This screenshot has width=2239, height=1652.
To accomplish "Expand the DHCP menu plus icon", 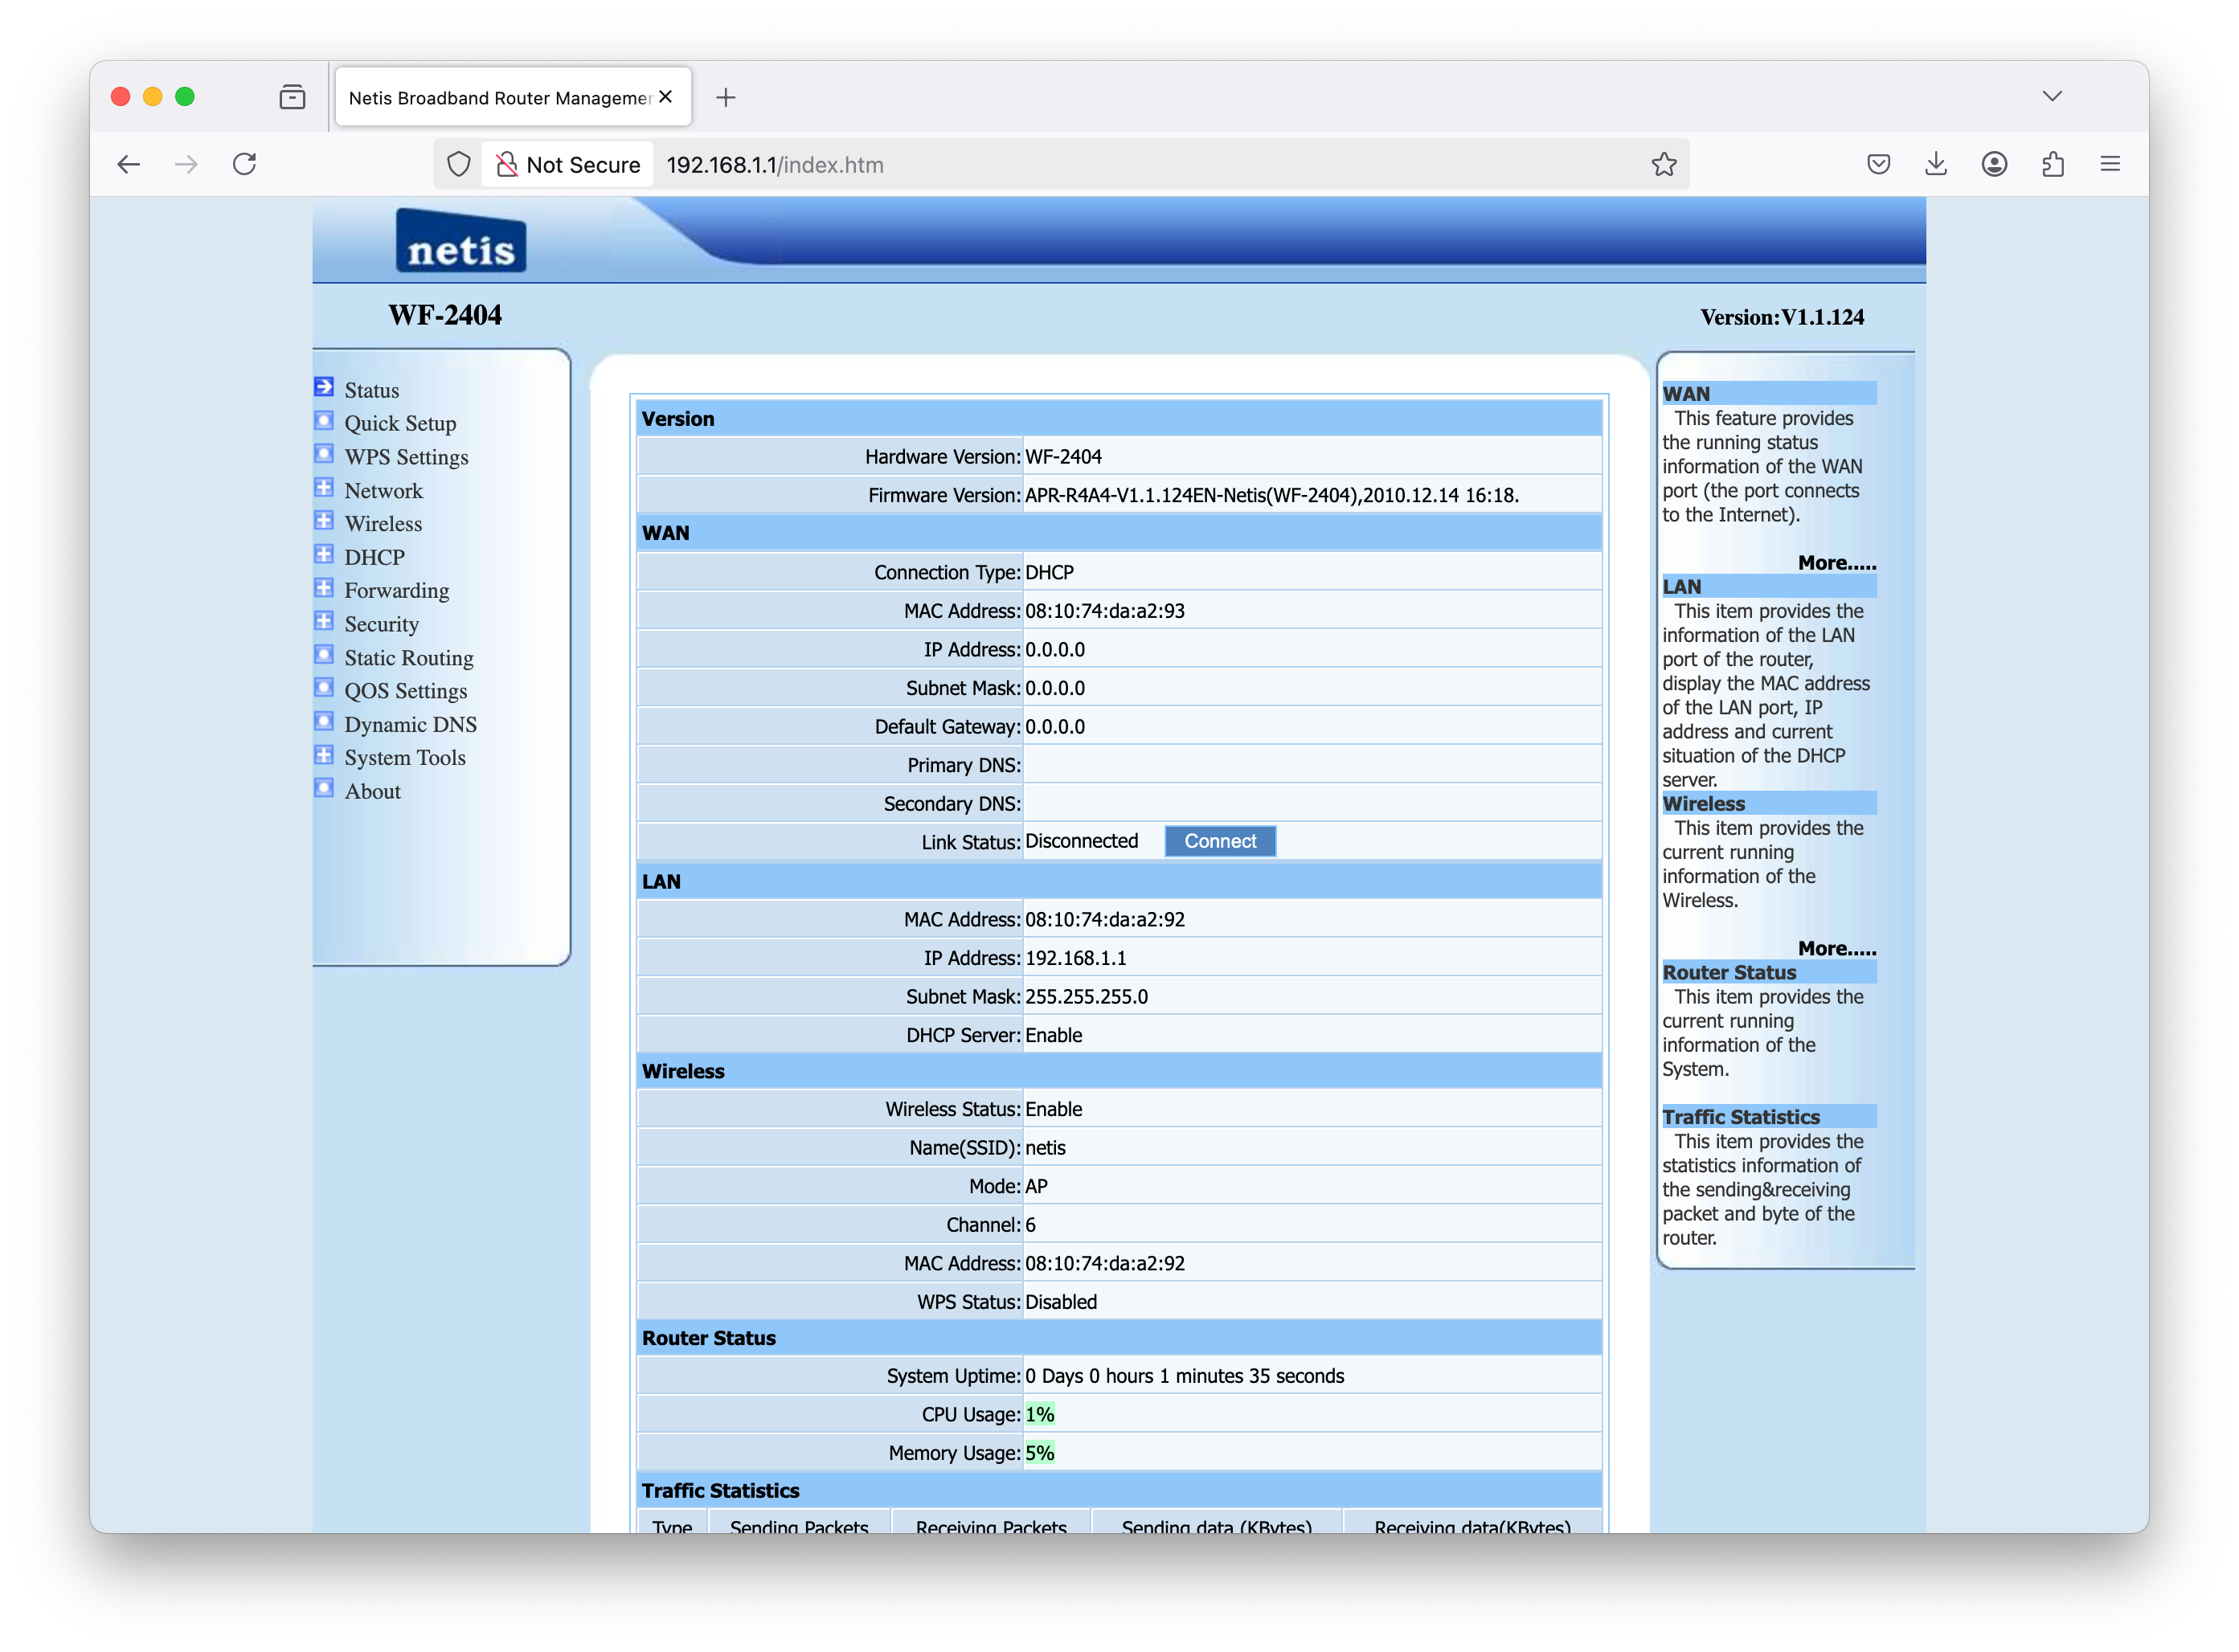I will (324, 554).
